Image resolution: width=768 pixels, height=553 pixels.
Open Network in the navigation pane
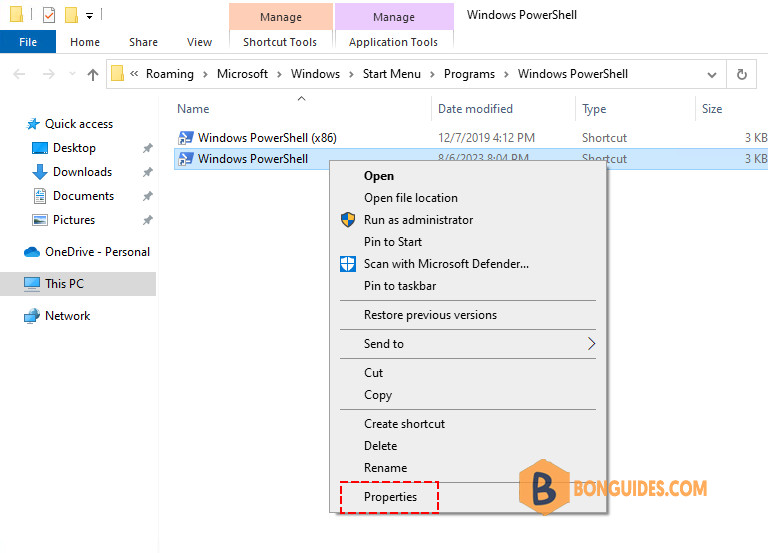(x=68, y=316)
